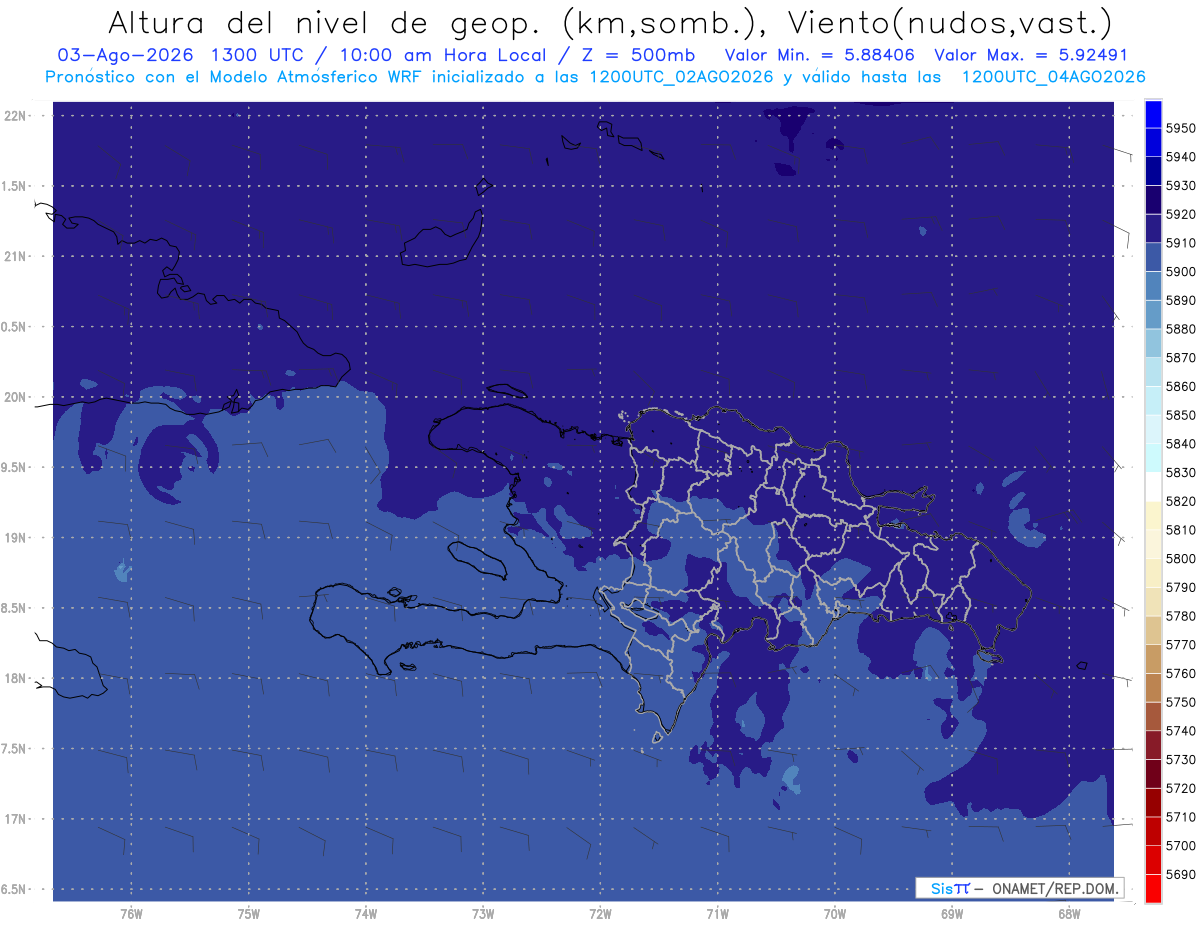The height and width of the screenshot is (927, 1200).
Task: Click the '5900' colorbar value
Action: pyautogui.click(x=1180, y=272)
